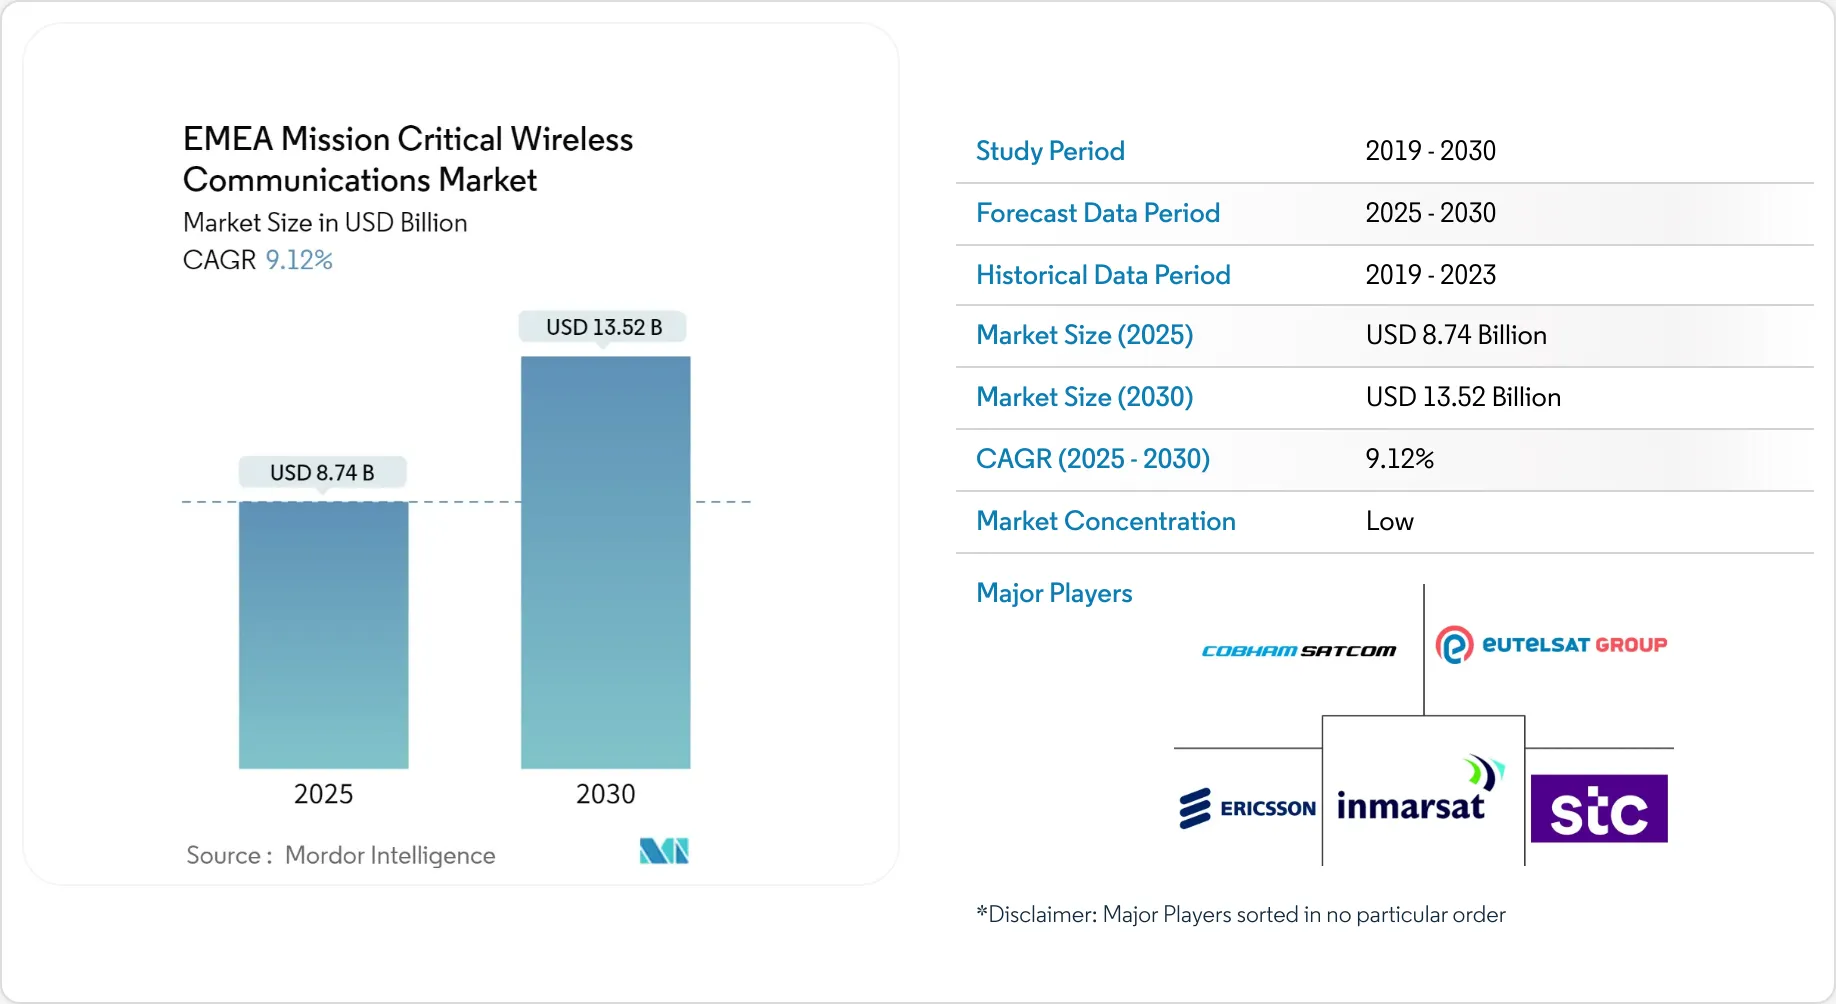Click the Market Concentration label
This screenshot has height=1004, width=1836.
tap(1106, 521)
